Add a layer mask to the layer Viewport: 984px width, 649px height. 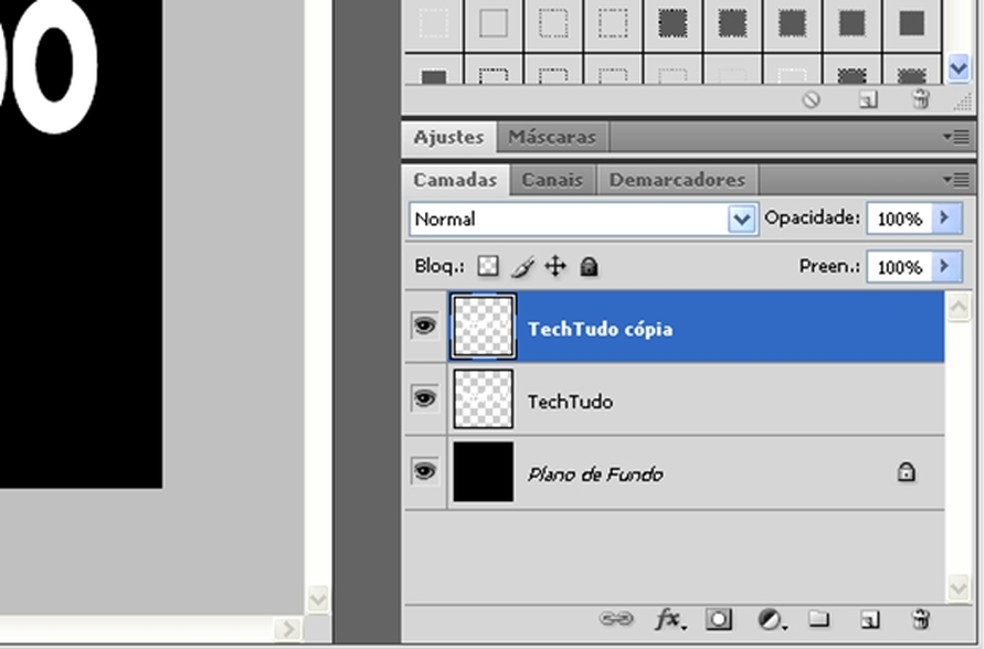coord(719,620)
